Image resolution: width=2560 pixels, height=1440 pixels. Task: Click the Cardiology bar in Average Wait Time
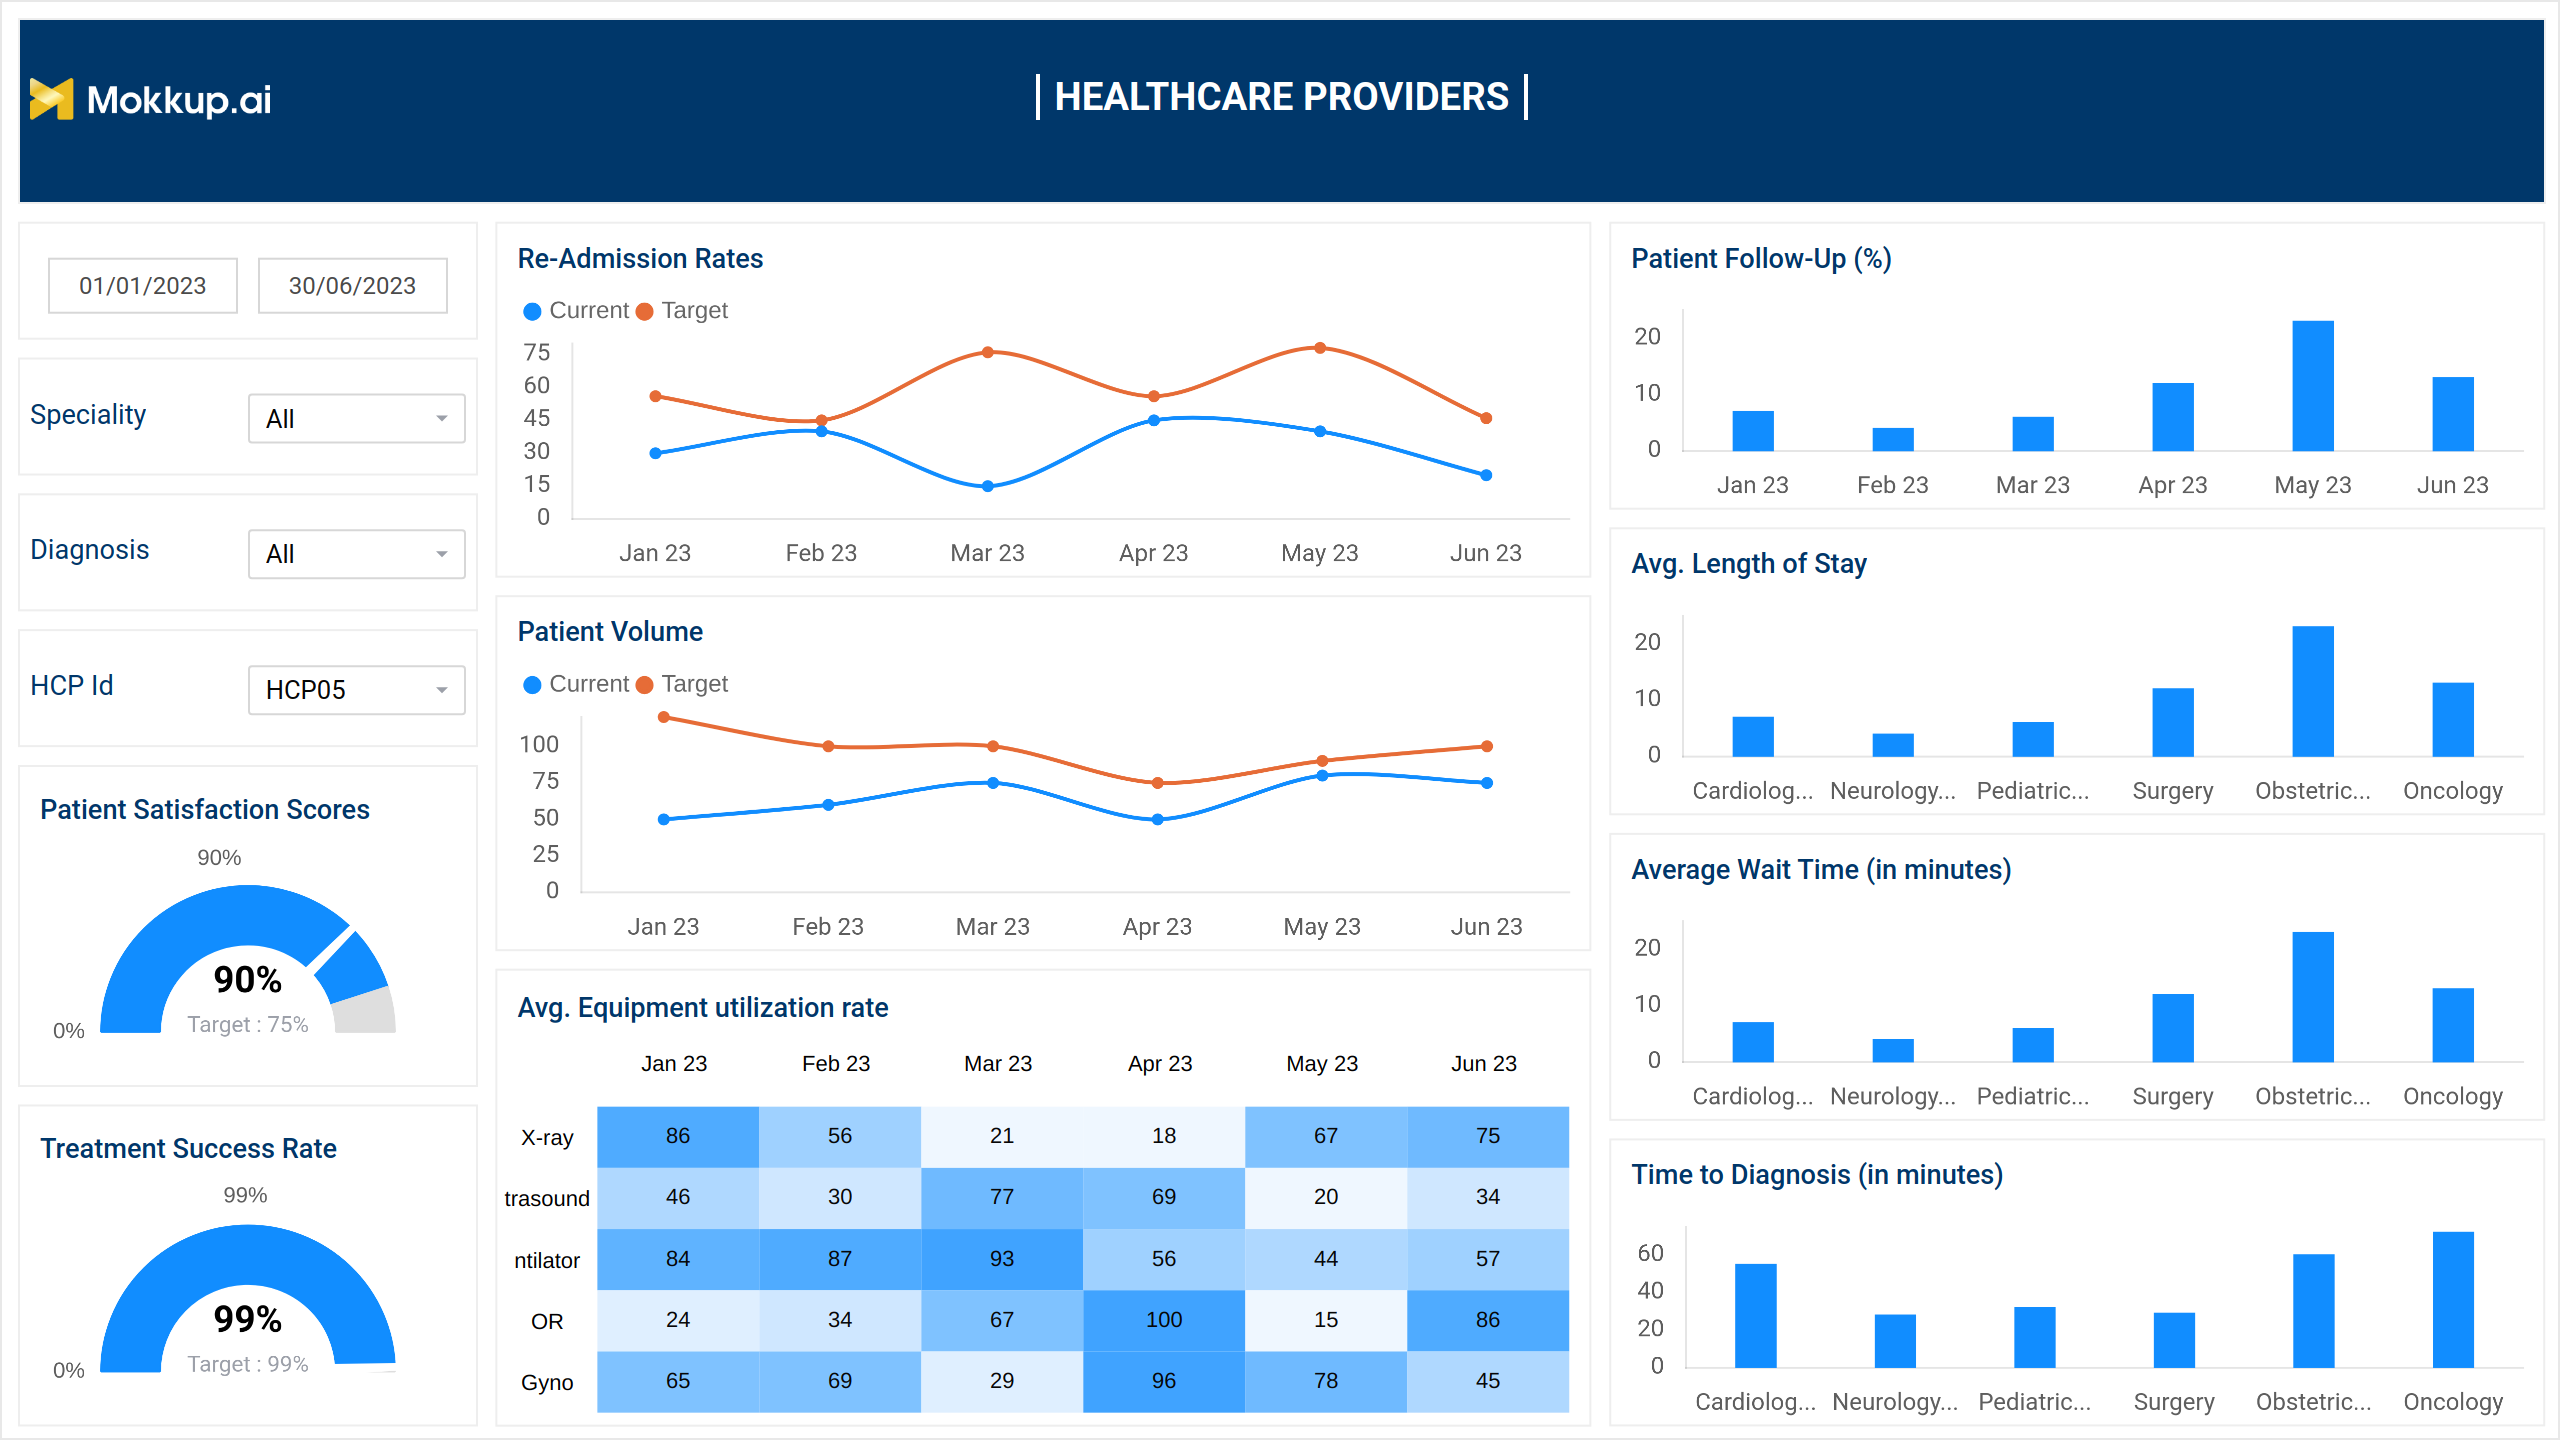pos(1753,1042)
